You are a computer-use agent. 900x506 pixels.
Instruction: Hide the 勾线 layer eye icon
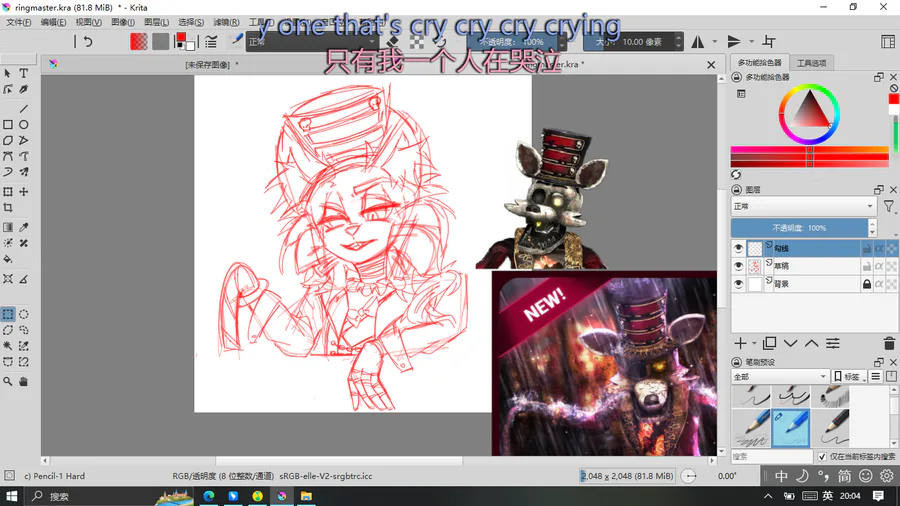pyautogui.click(x=738, y=248)
